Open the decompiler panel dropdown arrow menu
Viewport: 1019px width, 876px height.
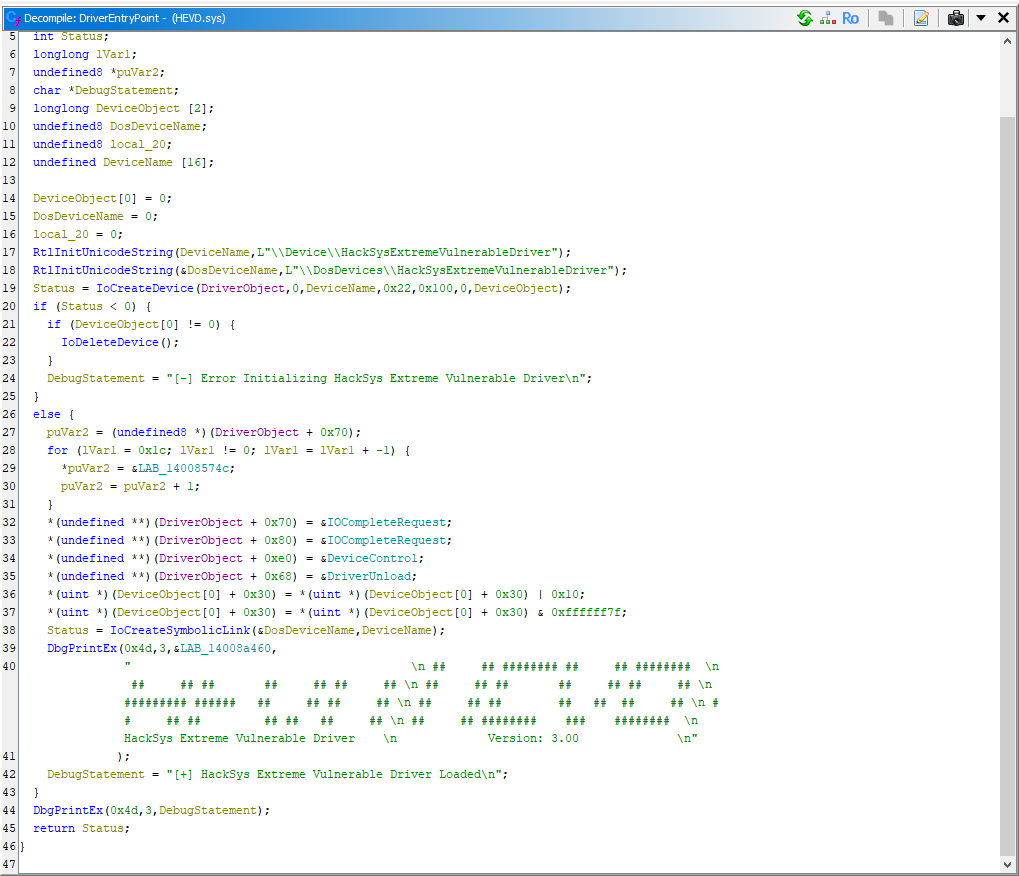pos(981,18)
